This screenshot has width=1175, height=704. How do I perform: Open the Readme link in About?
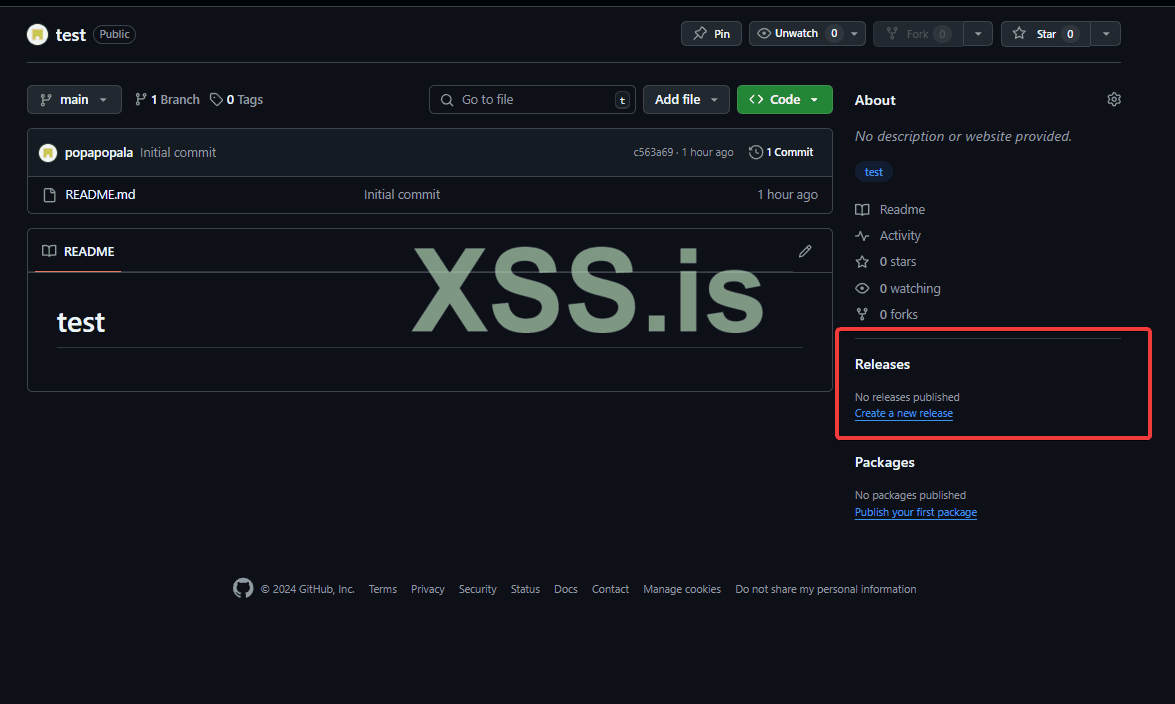click(x=902, y=209)
